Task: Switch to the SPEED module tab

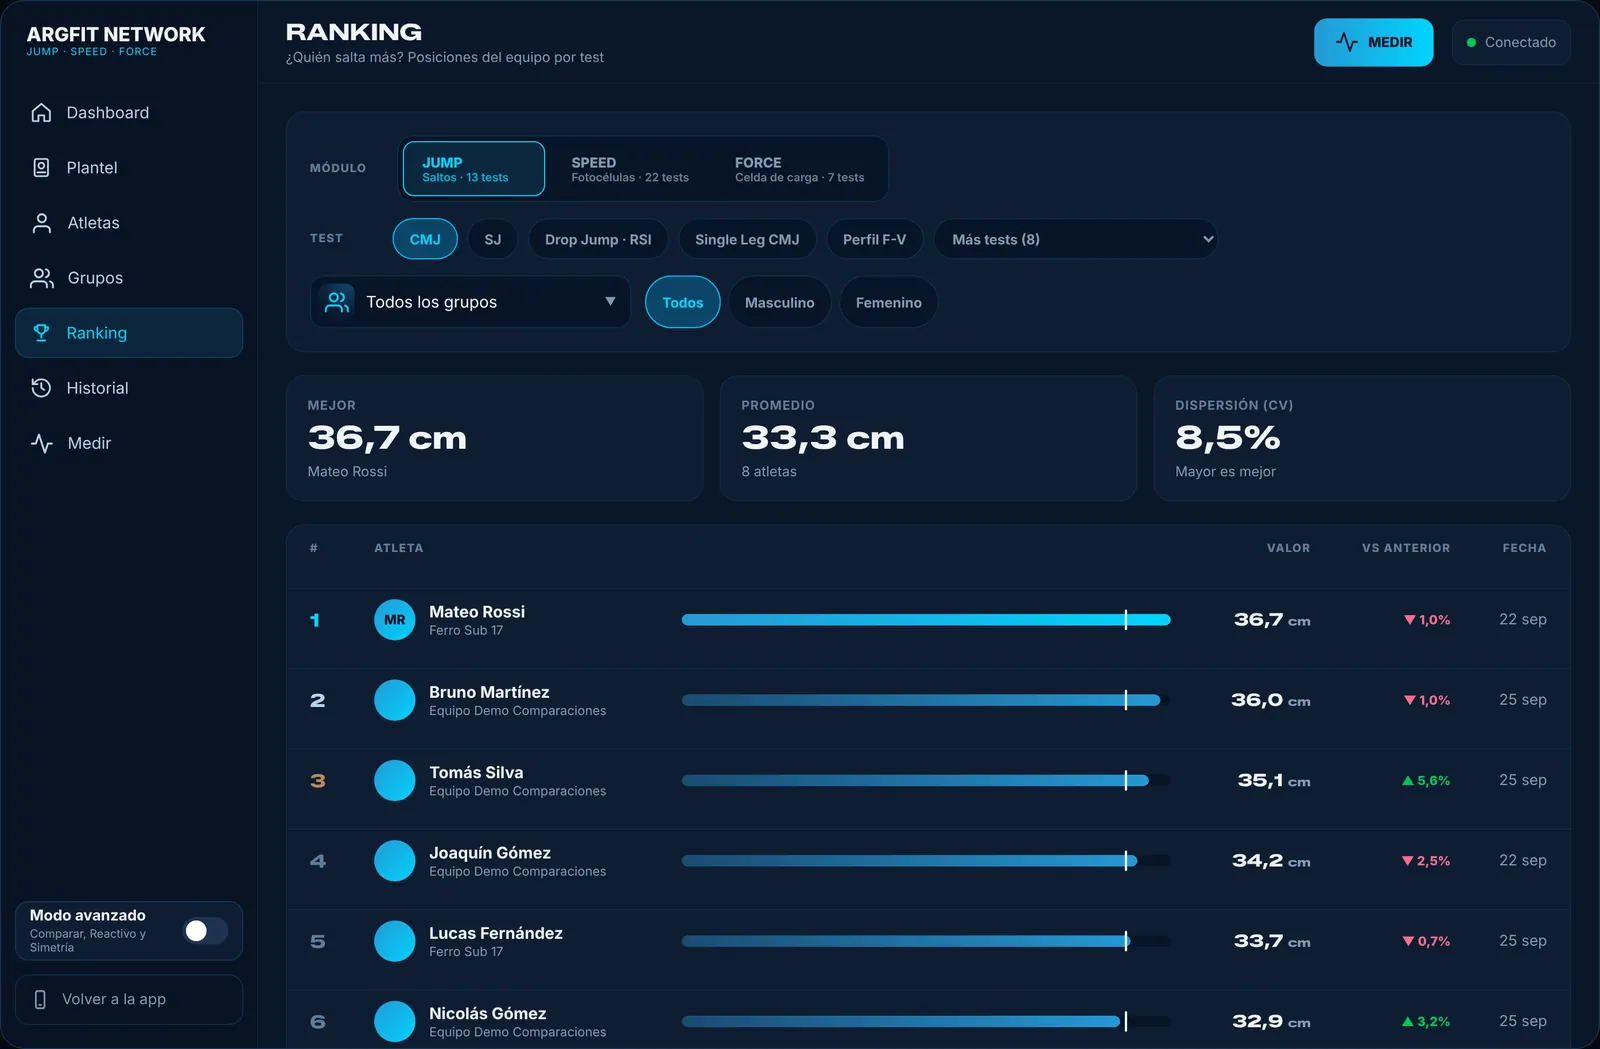Action: click(630, 169)
